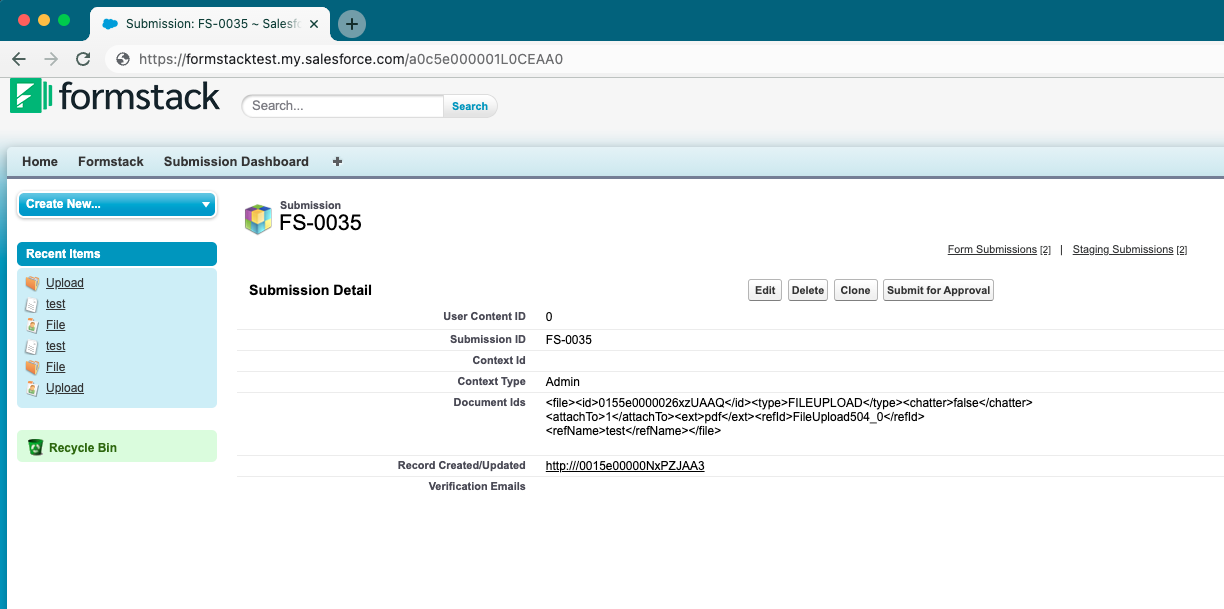Reload the page with the browser refresh icon
This screenshot has height=609, width=1224.
83,59
